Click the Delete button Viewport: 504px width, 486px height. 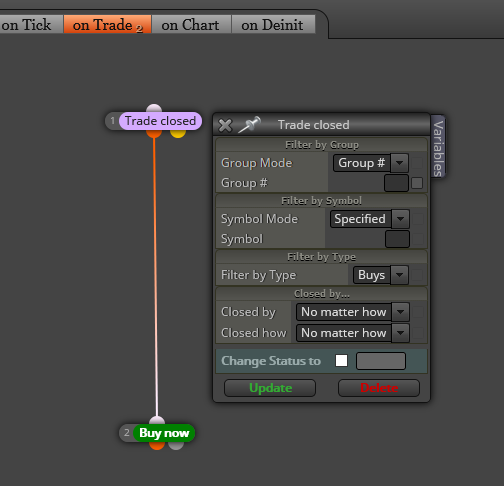pyautogui.click(x=379, y=388)
